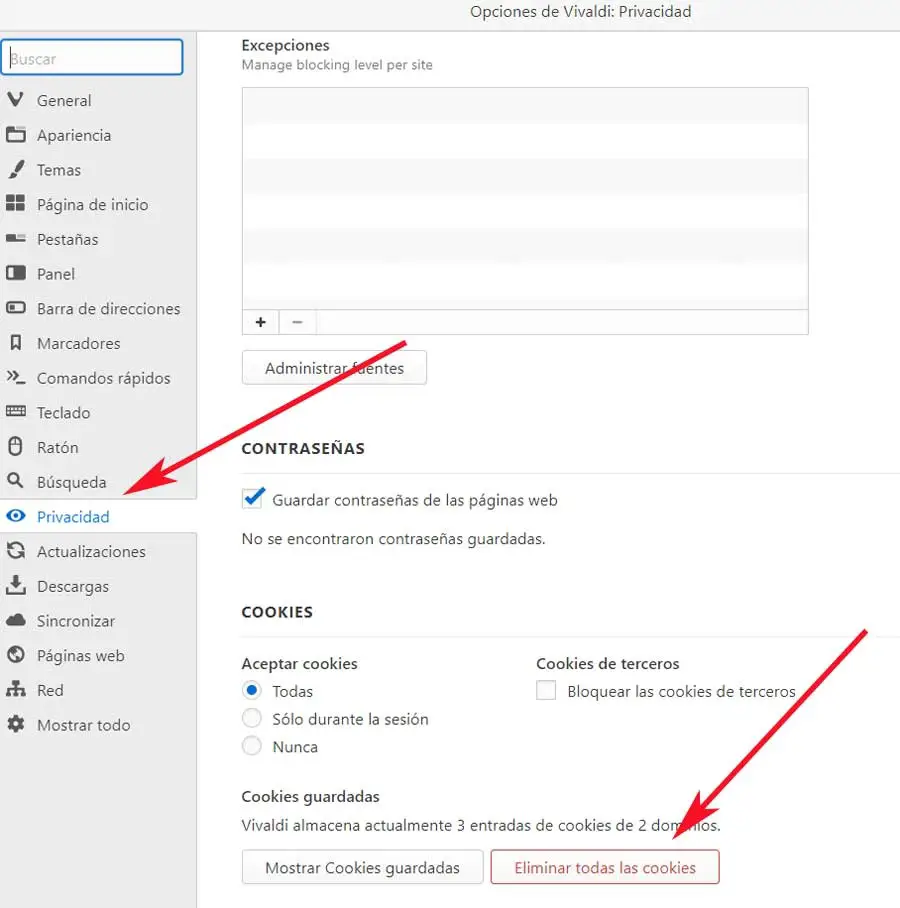The width and height of the screenshot is (900, 908).
Task: Click the 'Aceptar cookies' label
Action: point(299,664)
